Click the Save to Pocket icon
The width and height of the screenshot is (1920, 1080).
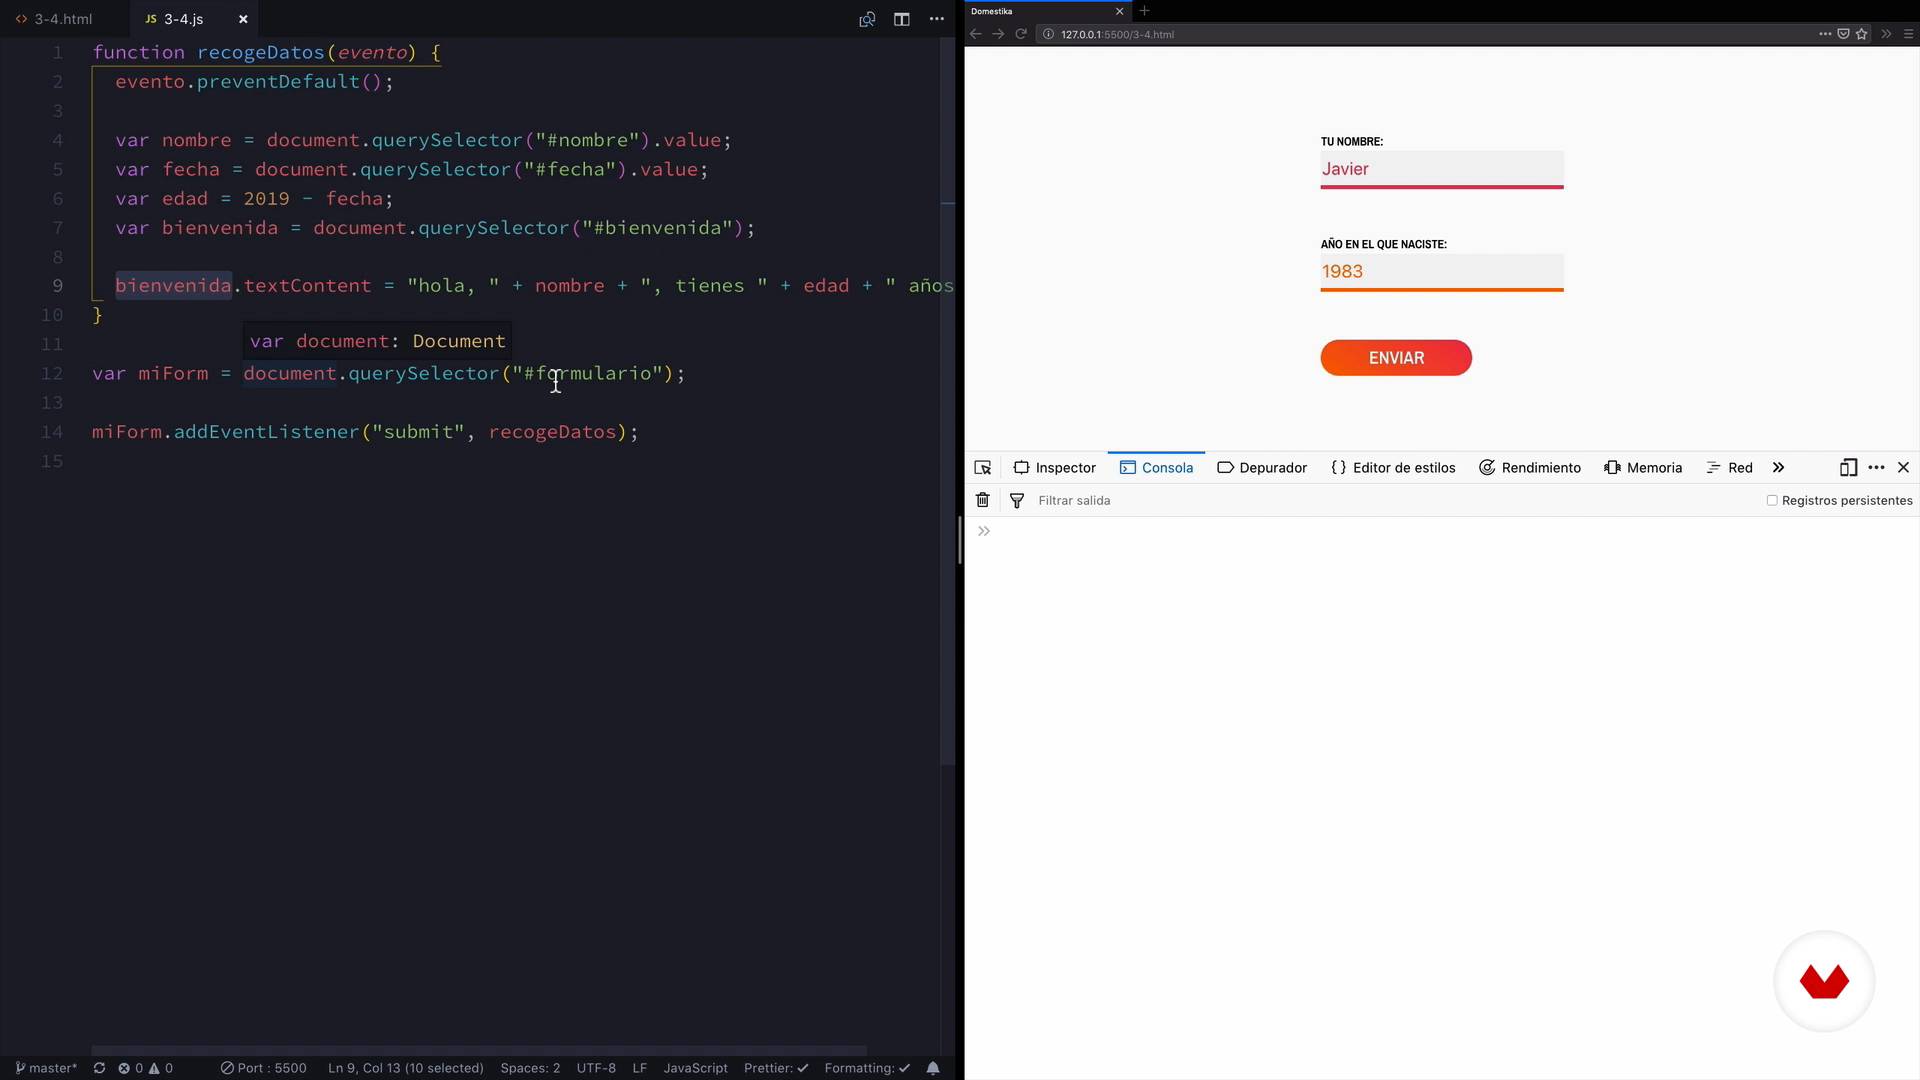pos(1843,34)
